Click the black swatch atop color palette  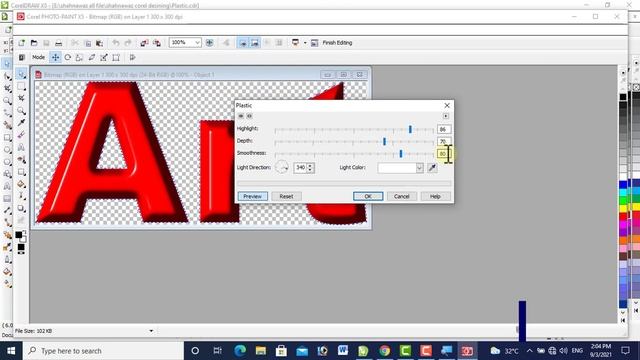[x=623, y=97]
